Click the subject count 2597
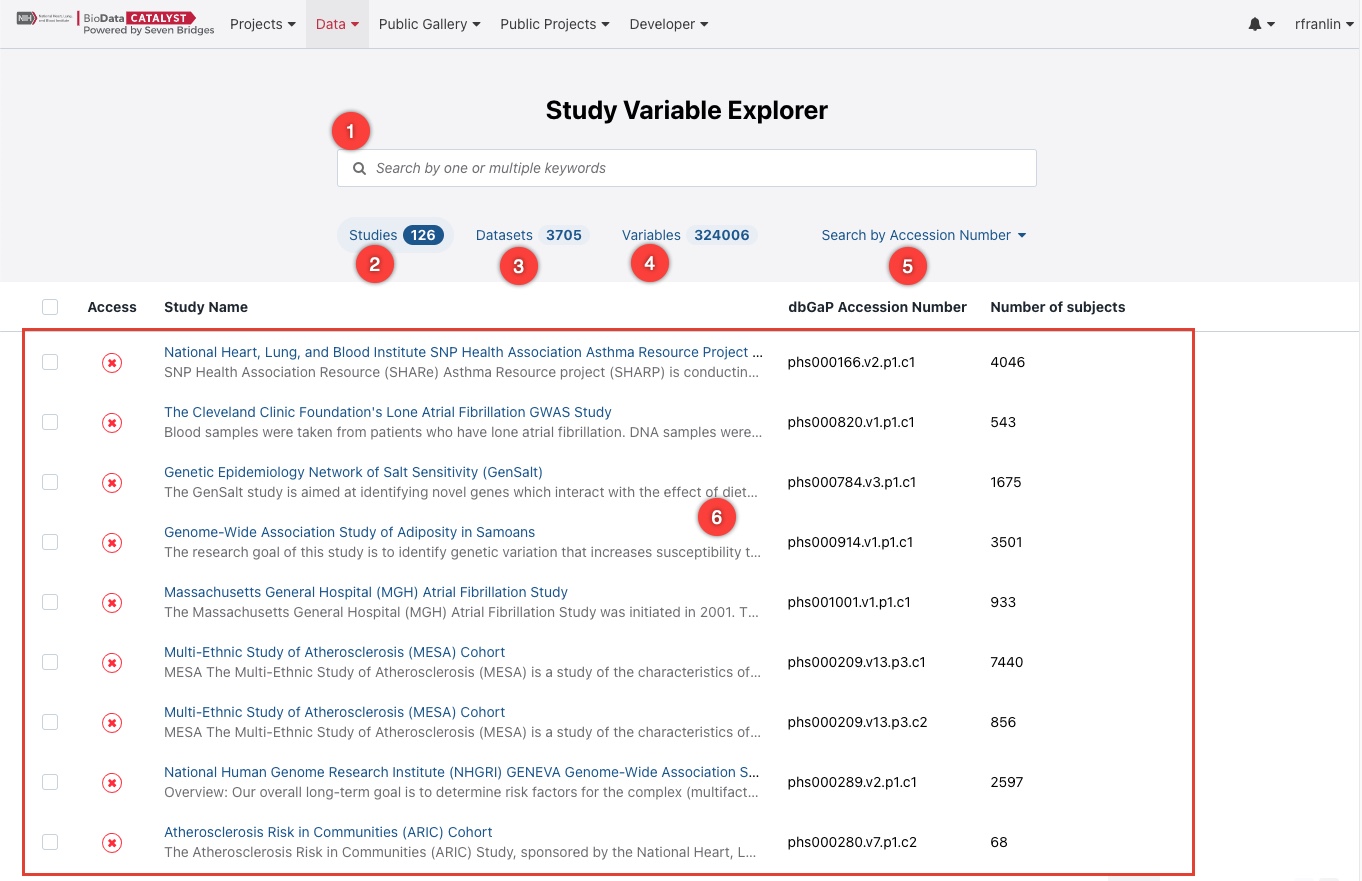The height and width of the screenshot is (881, 1362). pos(1007,782)
